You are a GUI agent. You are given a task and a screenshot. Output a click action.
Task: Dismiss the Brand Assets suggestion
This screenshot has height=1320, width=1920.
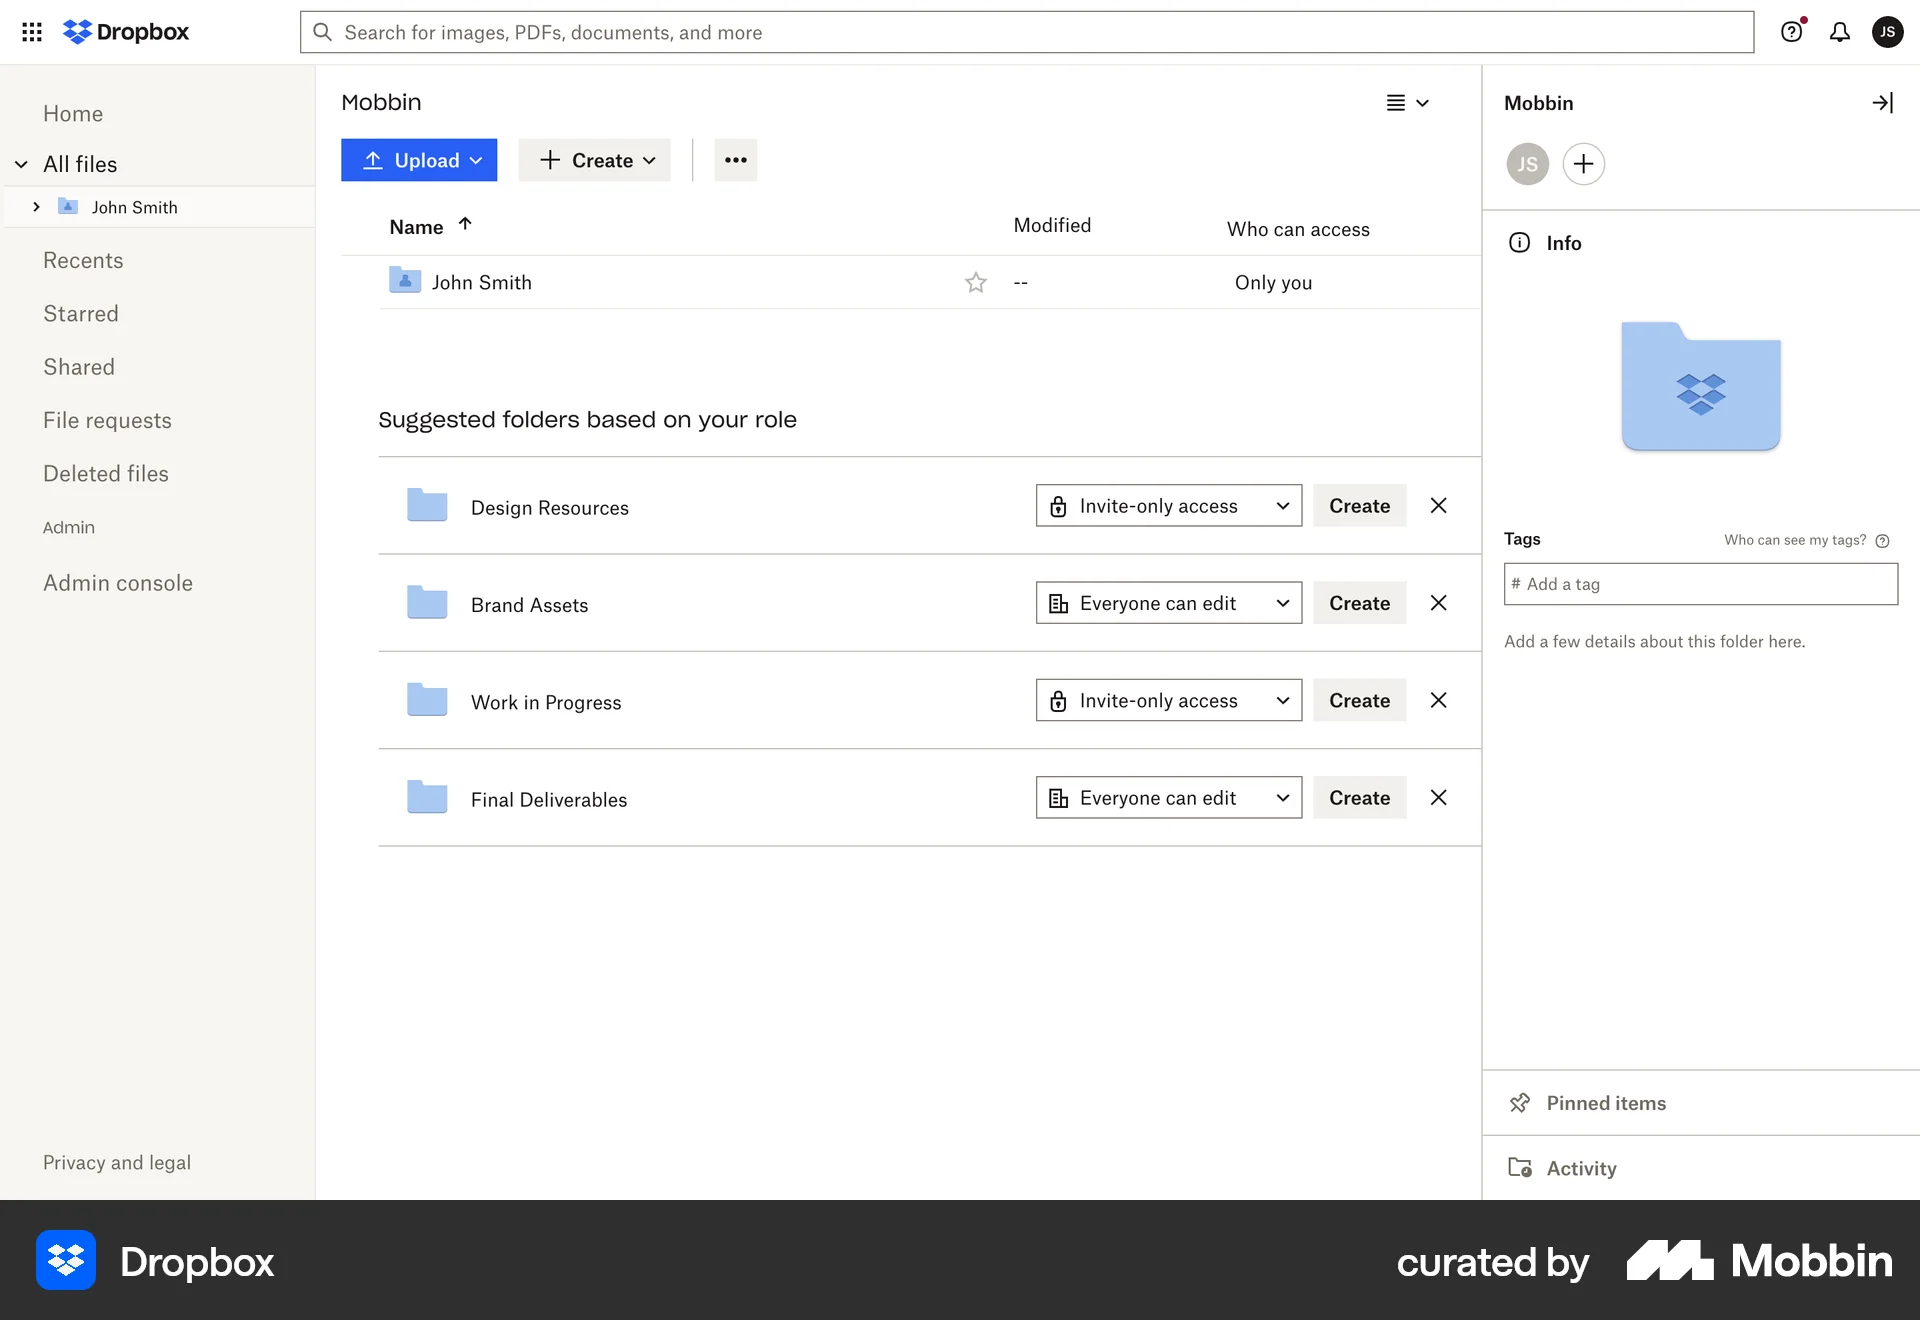1438,603
